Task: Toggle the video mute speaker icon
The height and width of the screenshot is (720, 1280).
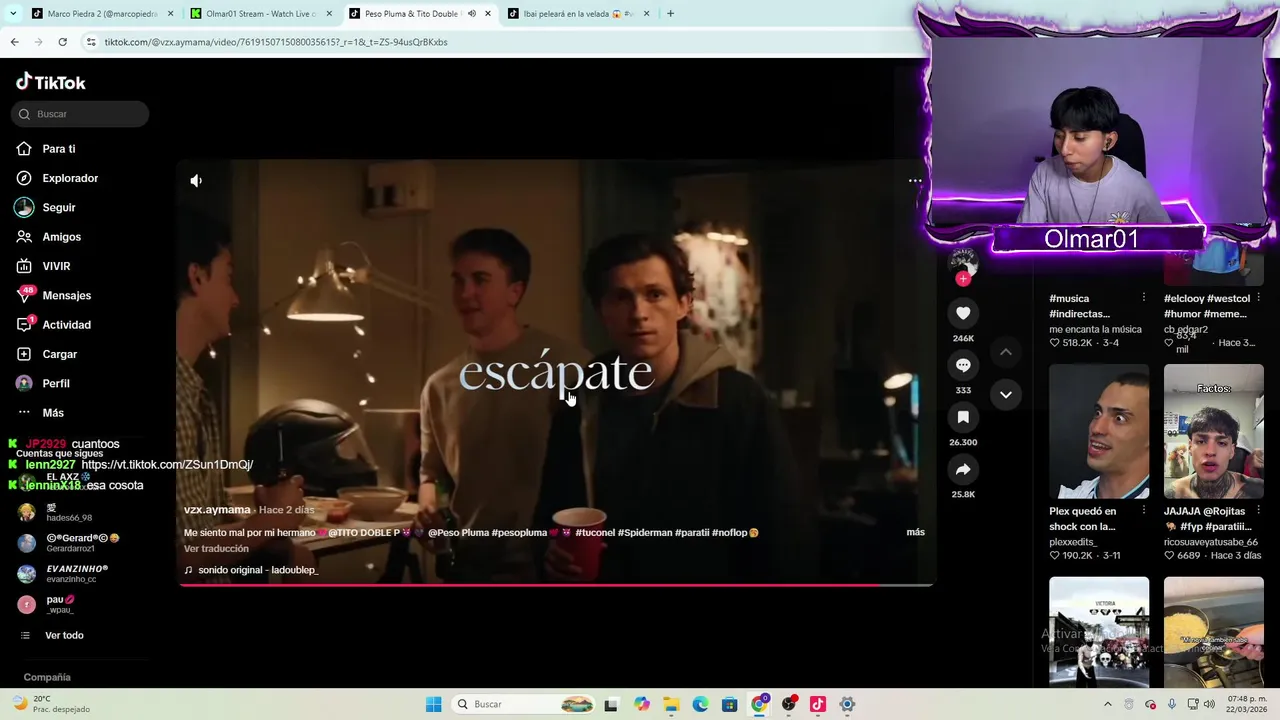Action: [196, 181]
